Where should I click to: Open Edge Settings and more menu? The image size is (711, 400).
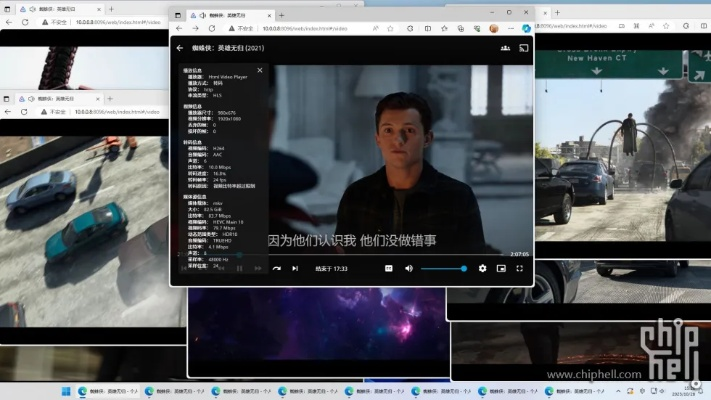pyautogui.click(x=511, y=28)
